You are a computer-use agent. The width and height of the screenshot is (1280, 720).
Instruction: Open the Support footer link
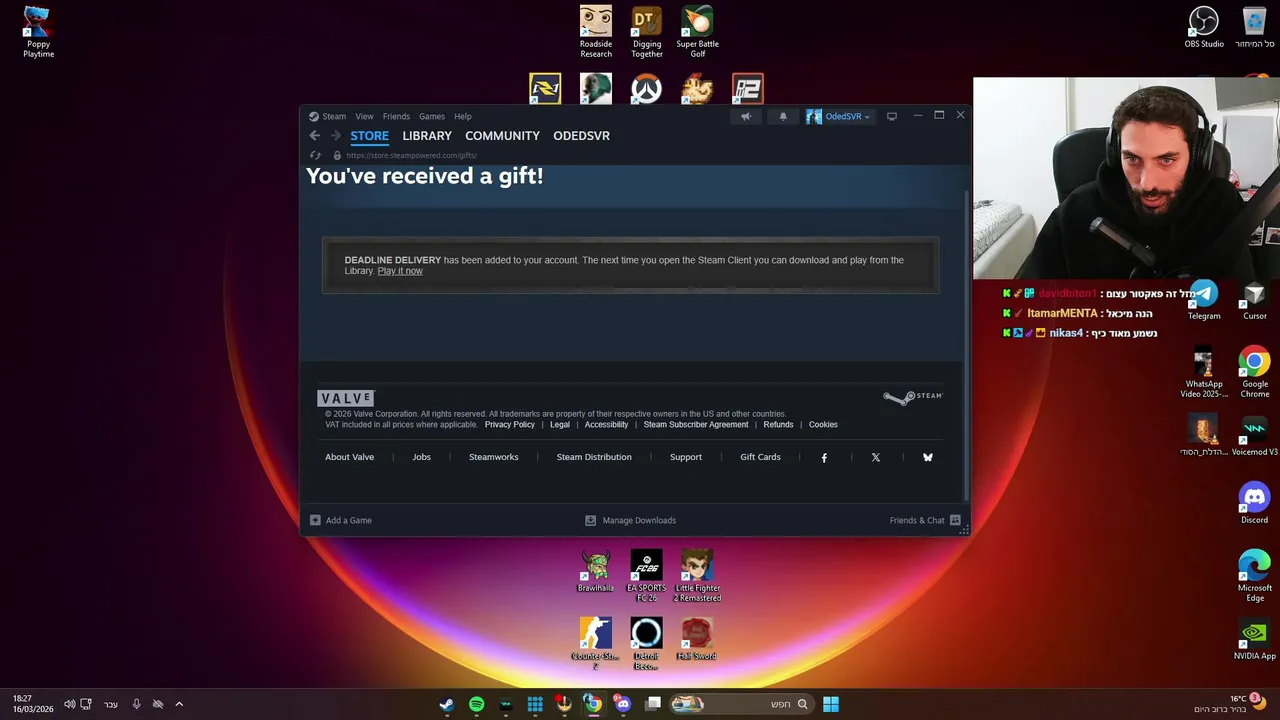(686, 457)
